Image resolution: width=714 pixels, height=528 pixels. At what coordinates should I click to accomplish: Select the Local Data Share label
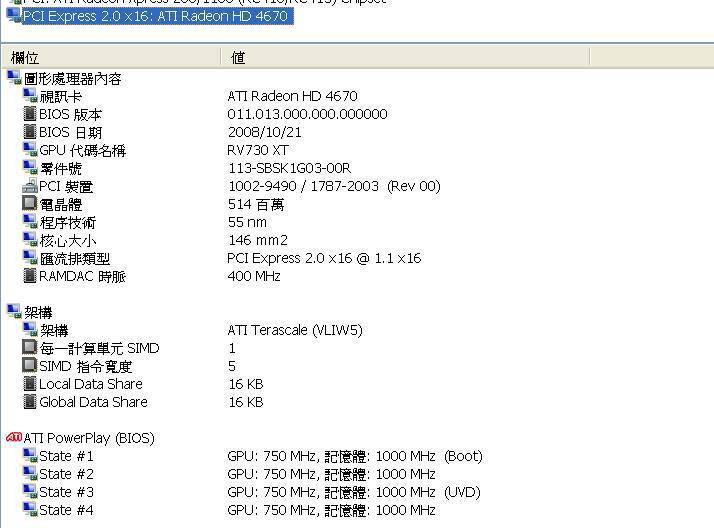(91, 384)
